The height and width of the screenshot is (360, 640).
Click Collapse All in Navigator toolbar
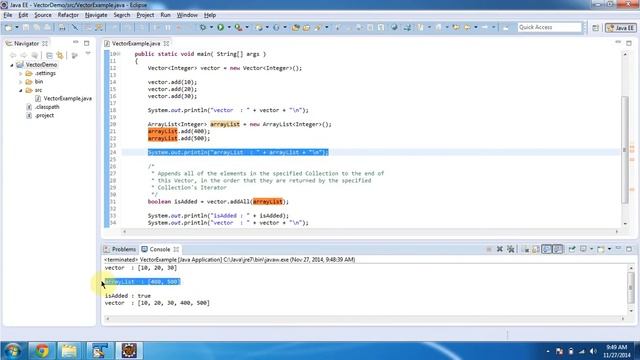pos(49,55)
